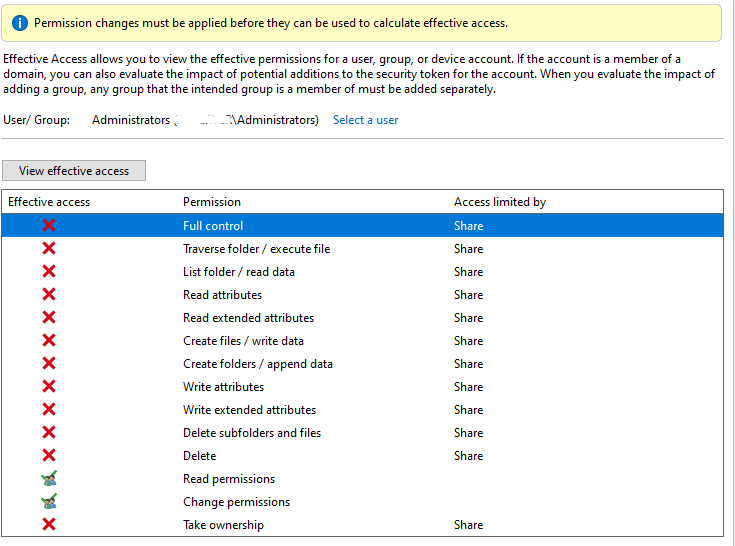
Task: Click the red X beside Full control
Action: (x=49, y=226)
